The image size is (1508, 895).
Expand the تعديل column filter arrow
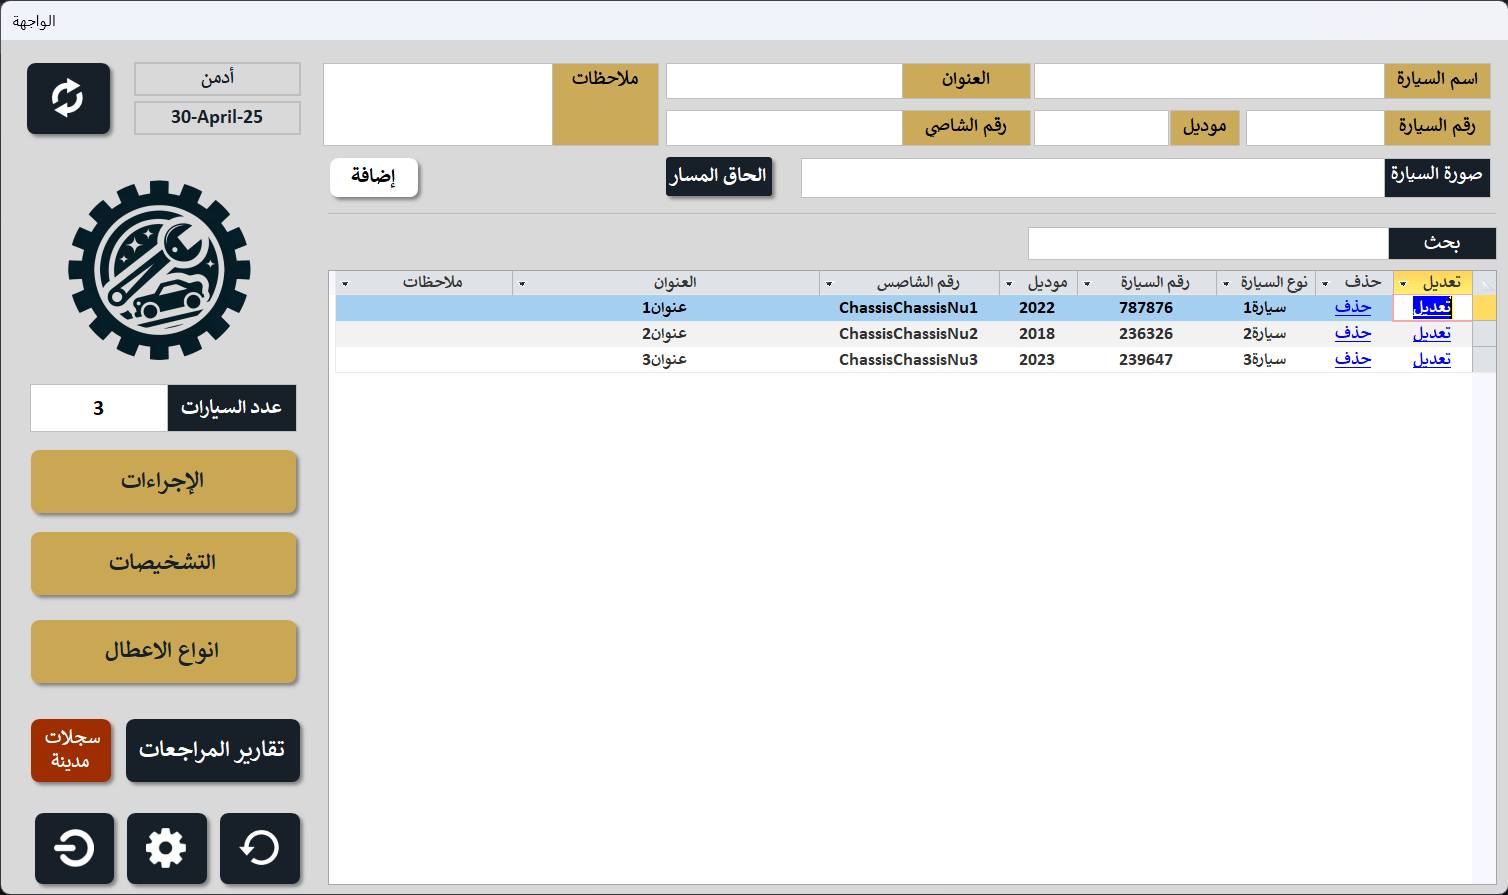[1404, 284]
